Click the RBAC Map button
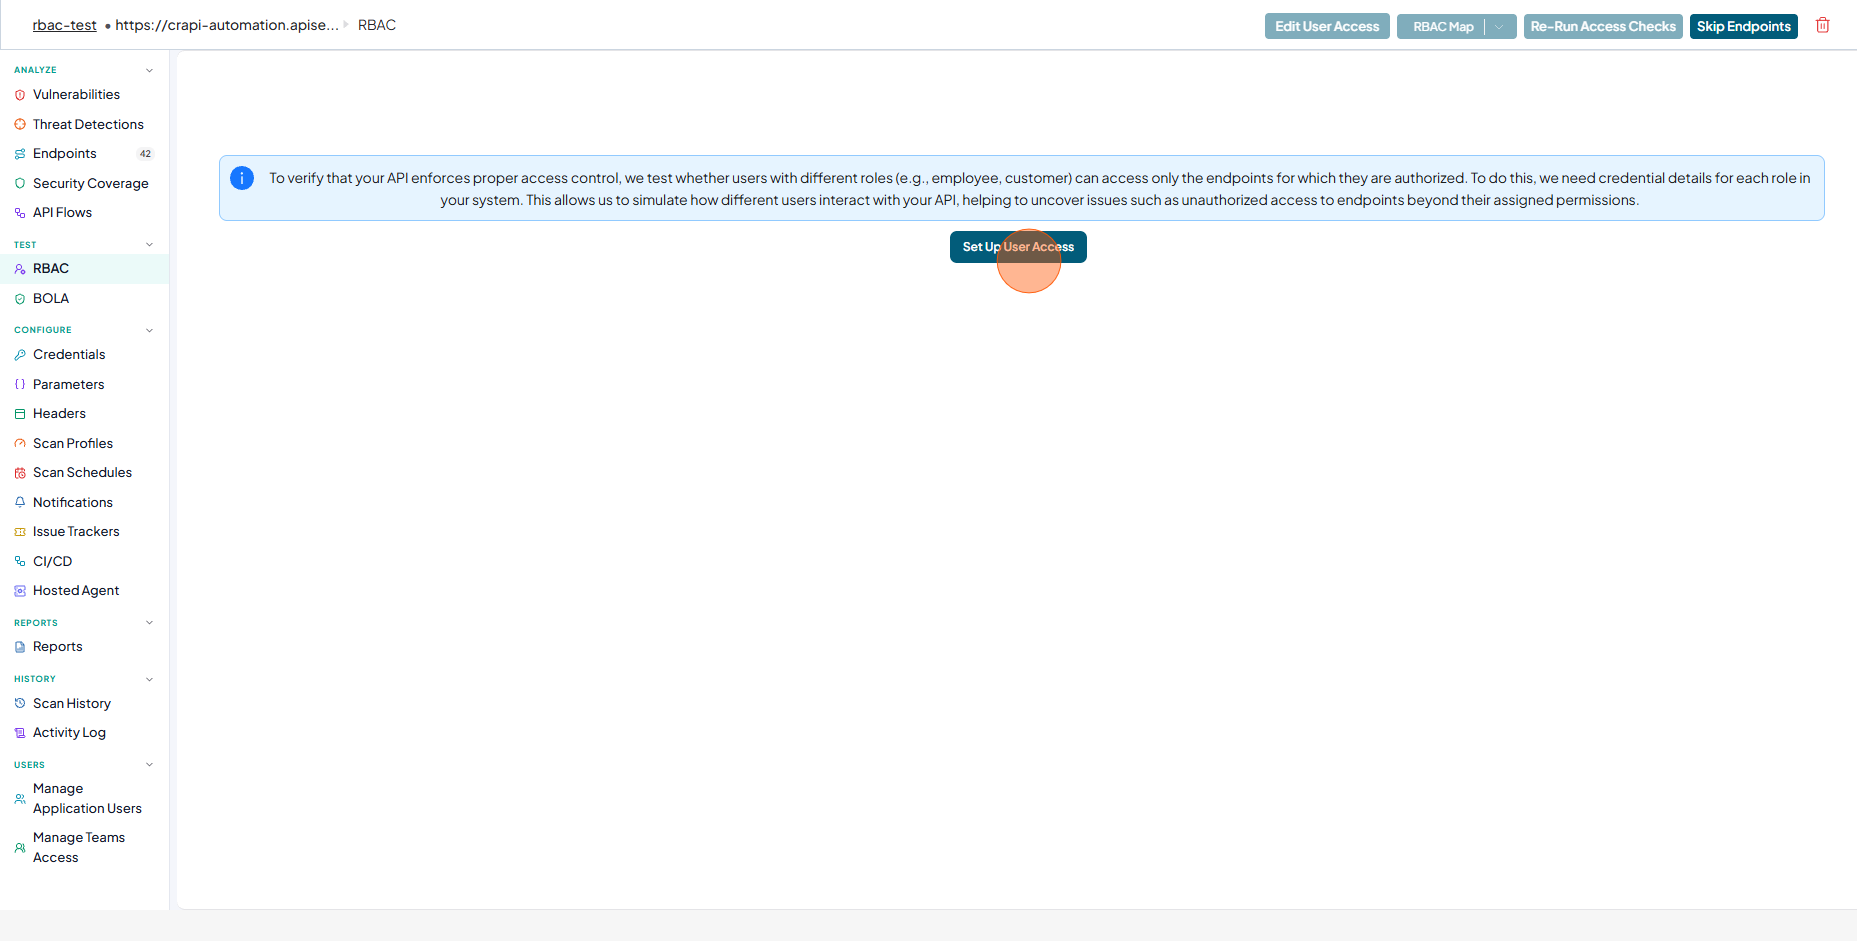Viewport: 1857px width, 941px height. 1442,27
